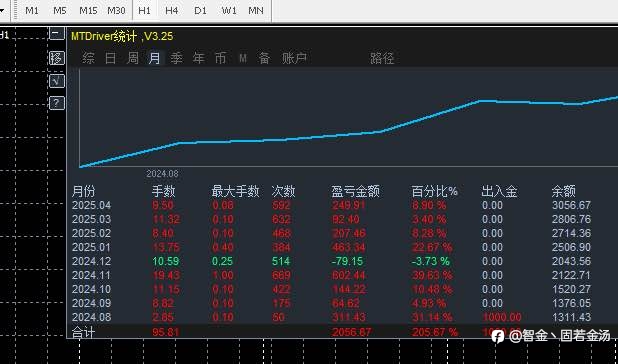
Task: Choose the H1 timeframe
Action: tap(145, 11)
